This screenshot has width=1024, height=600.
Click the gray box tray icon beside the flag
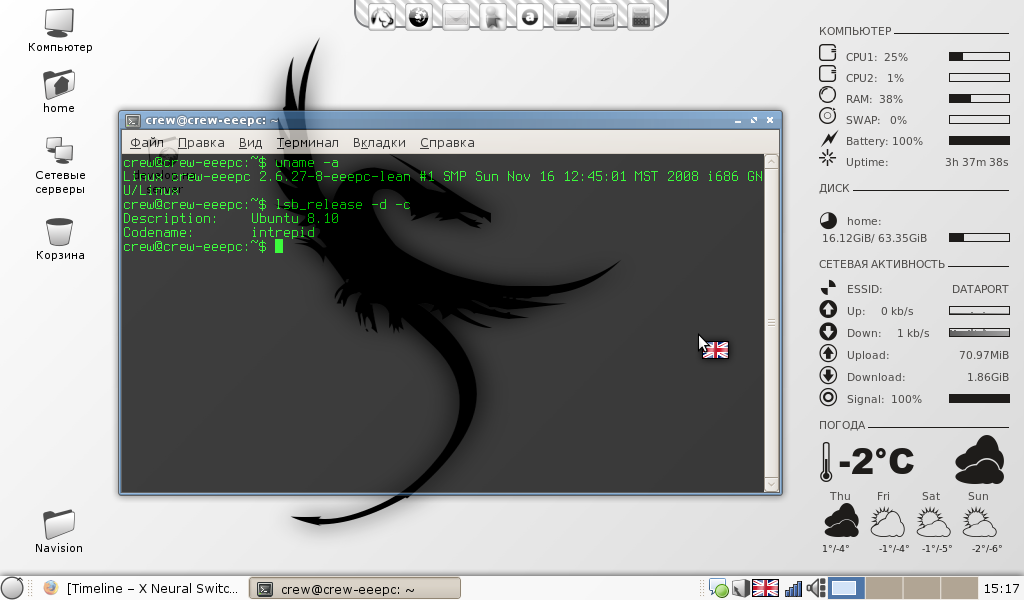[740, 588]
